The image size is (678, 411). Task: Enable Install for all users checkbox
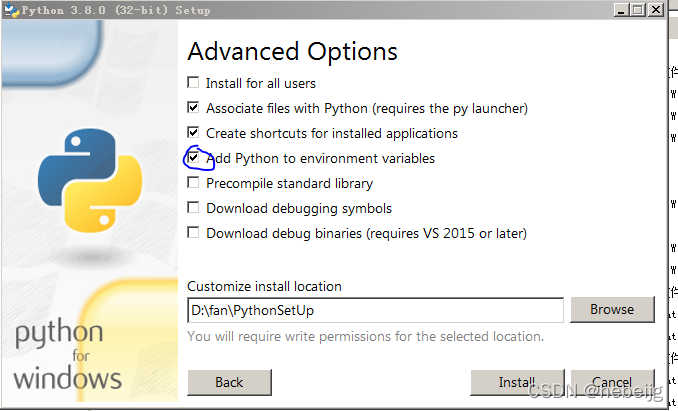(193, 82)
